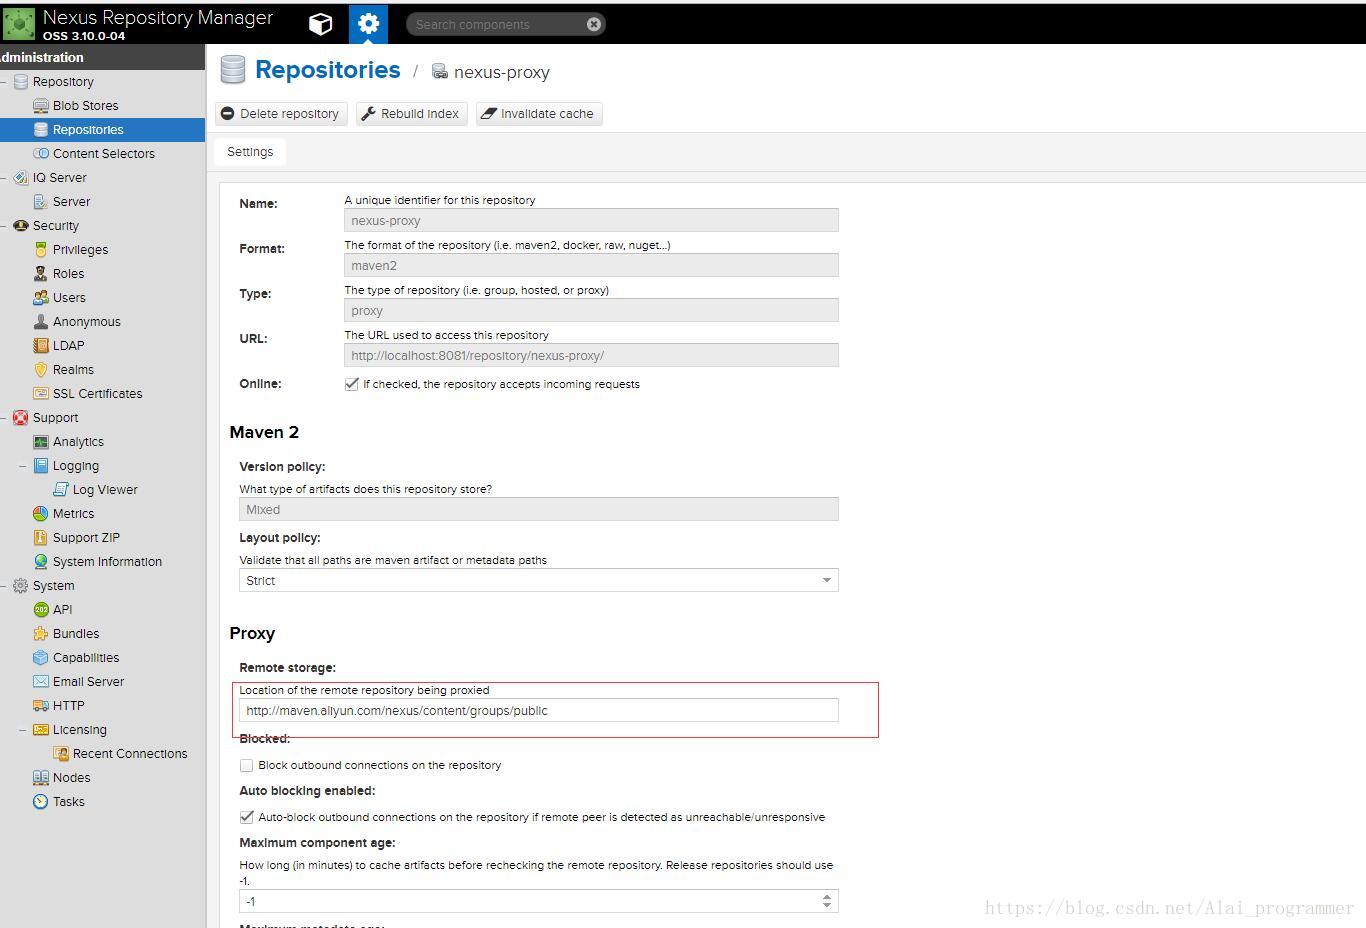Click the Support ZIP icon

click(40, 537)
